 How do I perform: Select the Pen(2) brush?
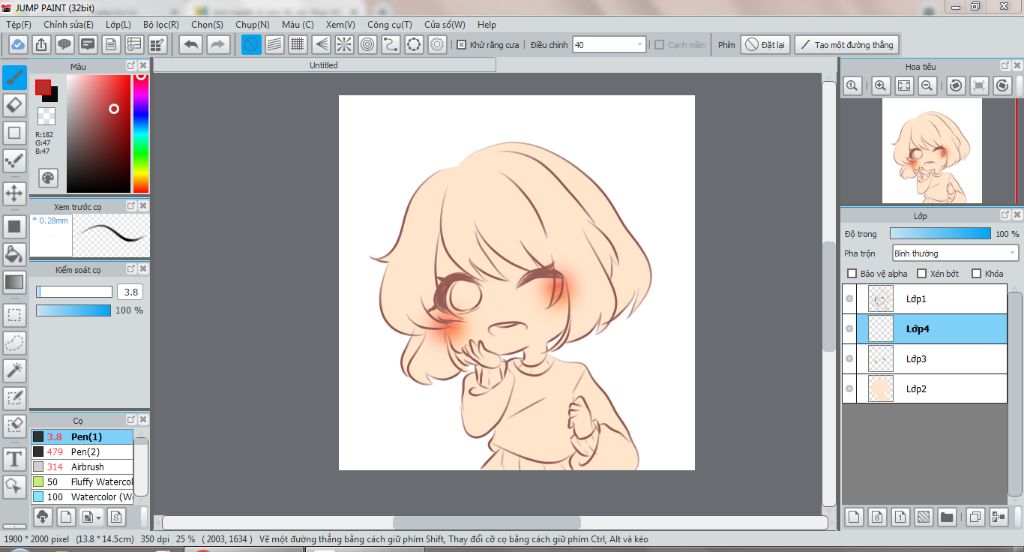tap(82, 451)
